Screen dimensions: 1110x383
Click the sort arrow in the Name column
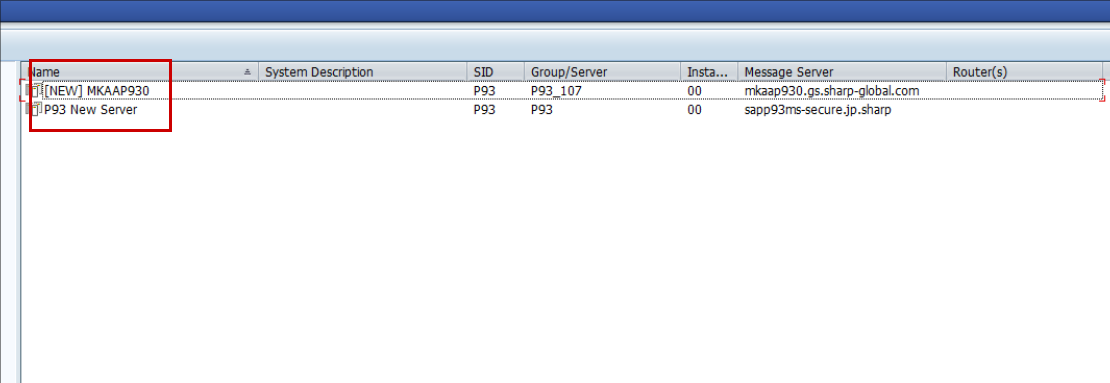[x=247, y=72]
